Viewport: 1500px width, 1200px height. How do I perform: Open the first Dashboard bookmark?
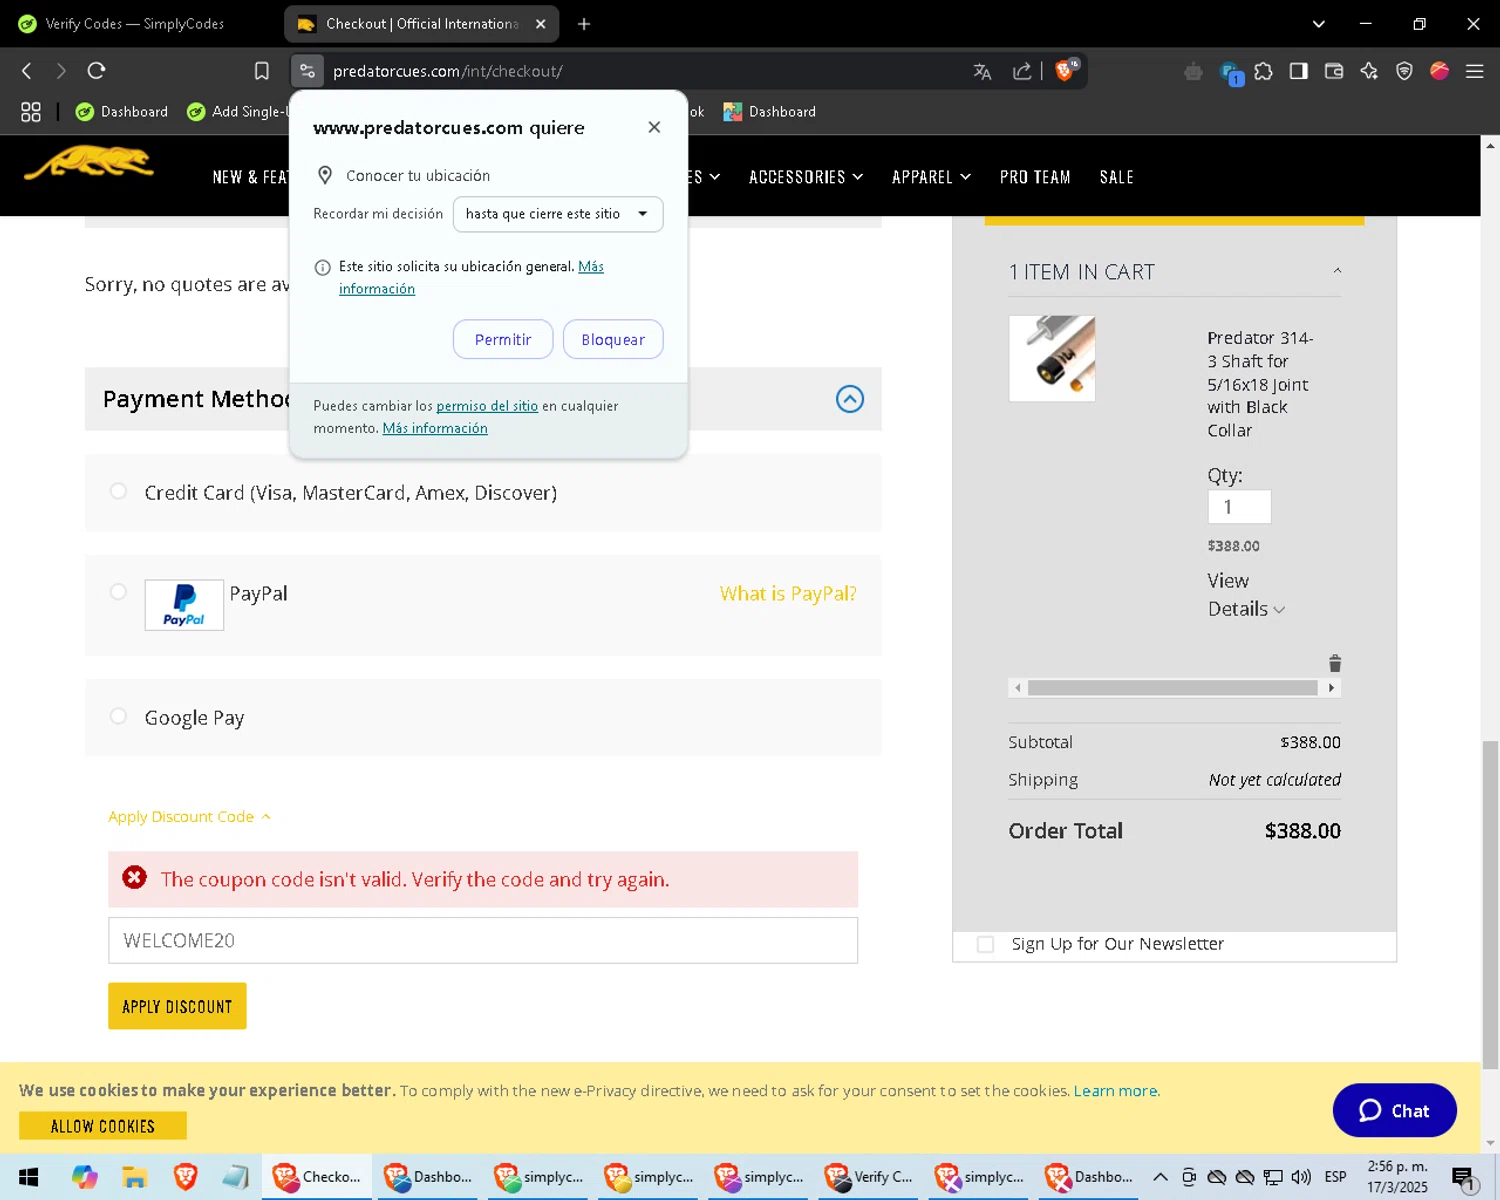[x=122, y=112]
